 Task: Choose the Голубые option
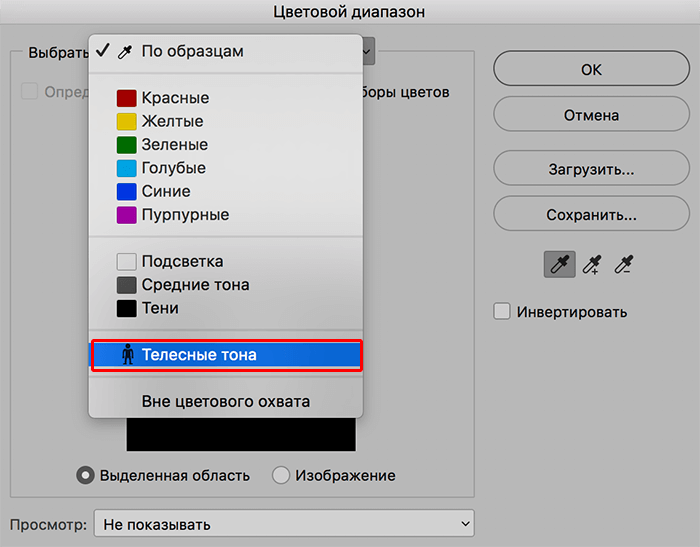(226, 168)
